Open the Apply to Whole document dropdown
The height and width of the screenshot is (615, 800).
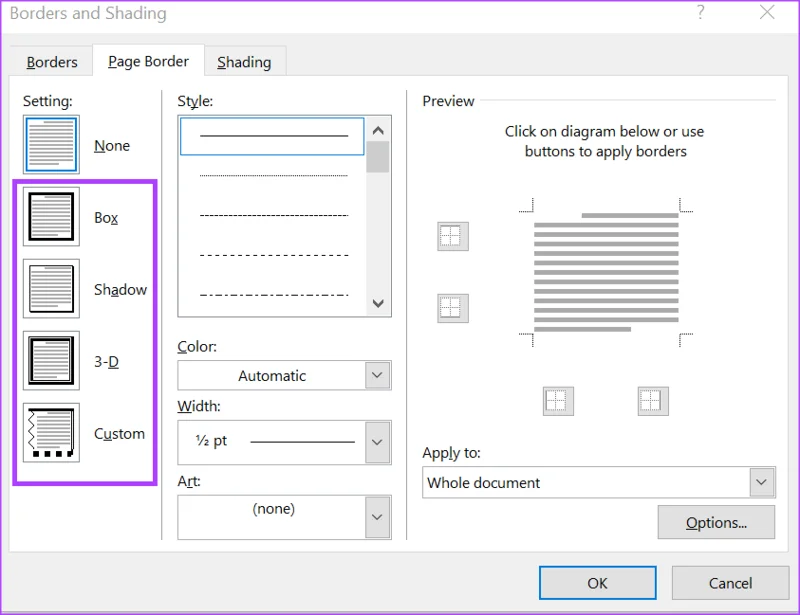click(599, 482)
